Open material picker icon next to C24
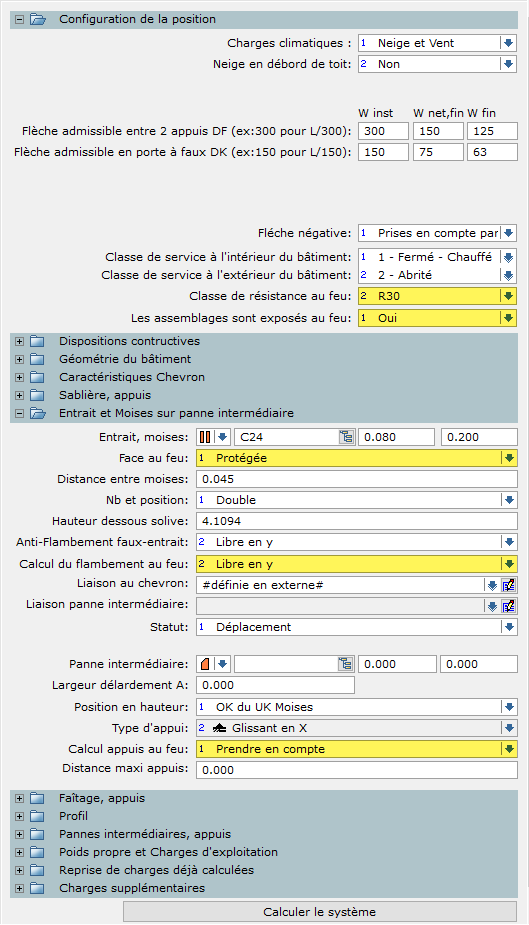Viewport: 529px width, 925px height. pyautogui.click(x=346, y=437)
